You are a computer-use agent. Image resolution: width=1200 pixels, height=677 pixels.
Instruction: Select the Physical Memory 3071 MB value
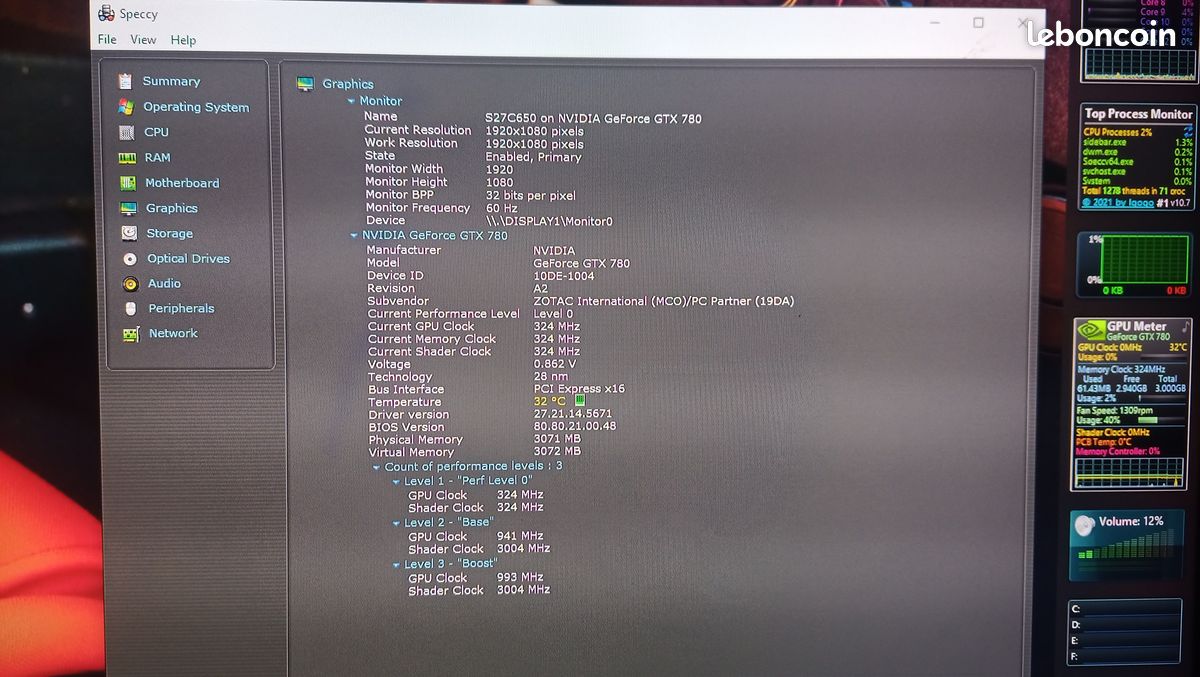coord(556,439)
